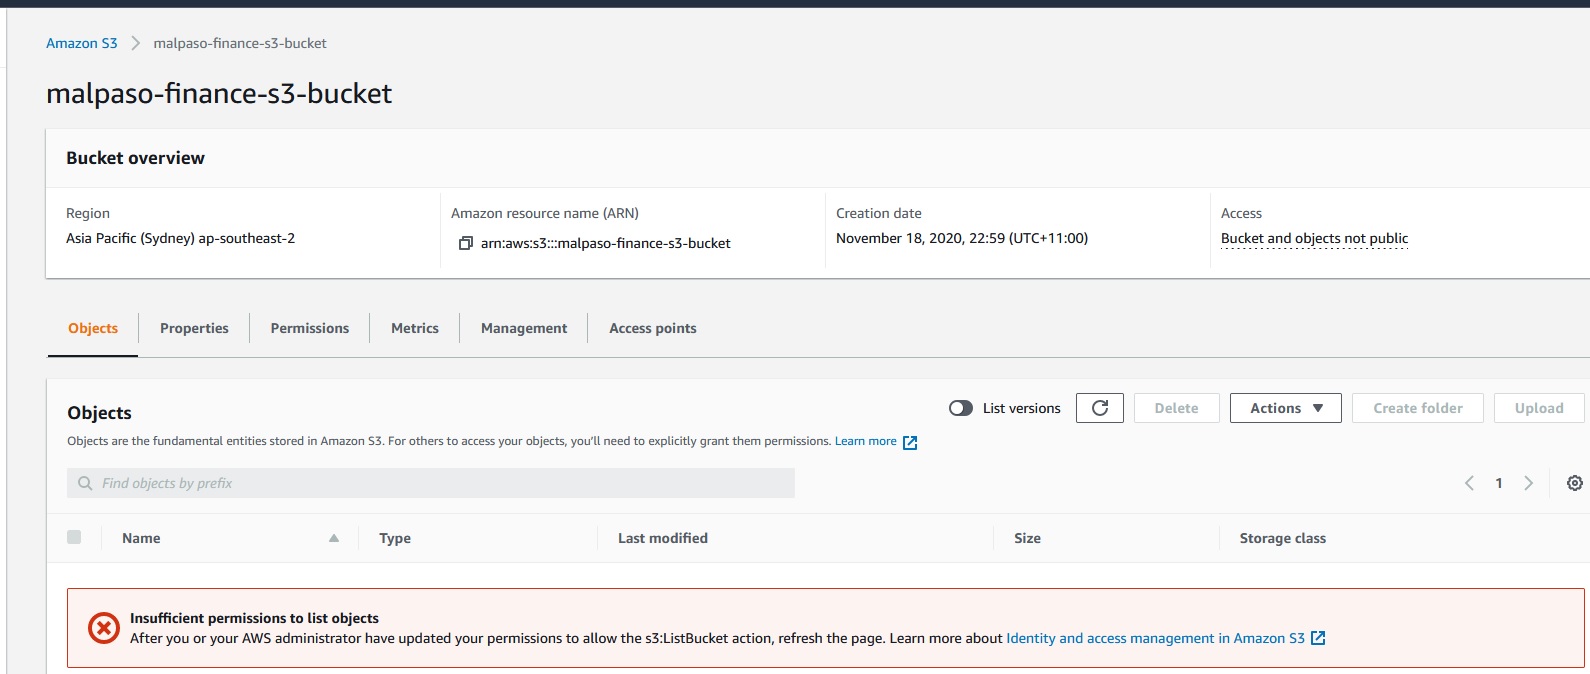Open Identity and access management in Amazon S3 link

coord(1155,638)
